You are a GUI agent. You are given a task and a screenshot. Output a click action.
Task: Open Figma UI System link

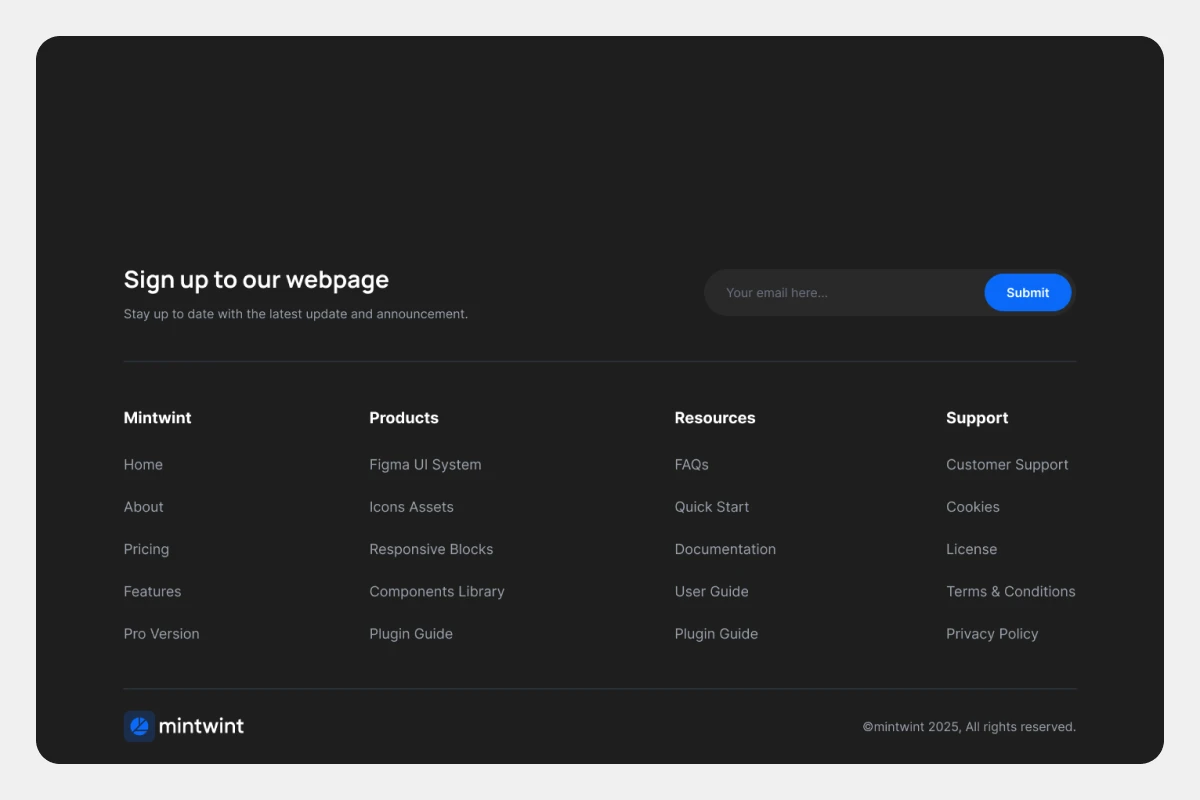tap(425, 465)
